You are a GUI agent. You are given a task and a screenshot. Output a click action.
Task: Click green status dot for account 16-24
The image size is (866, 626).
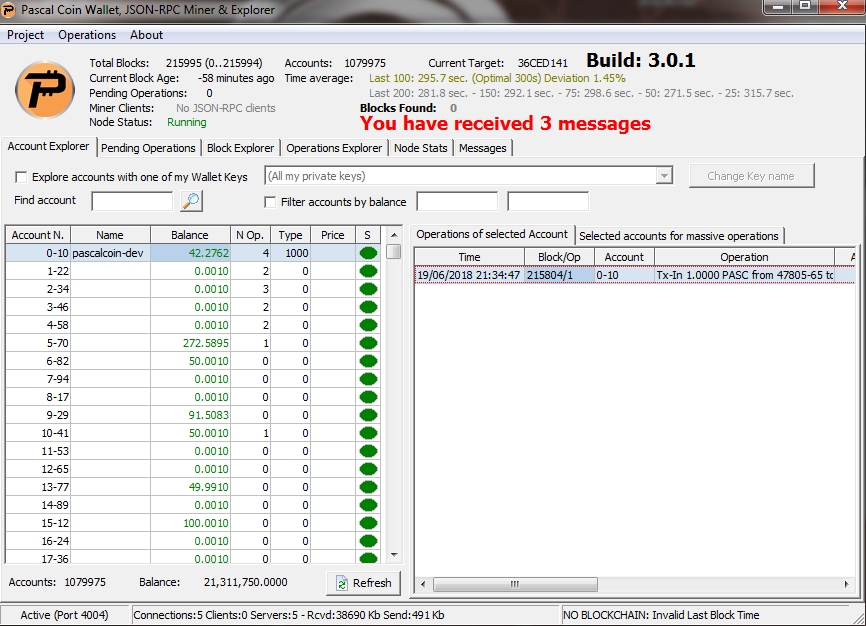tap(368, 541)
